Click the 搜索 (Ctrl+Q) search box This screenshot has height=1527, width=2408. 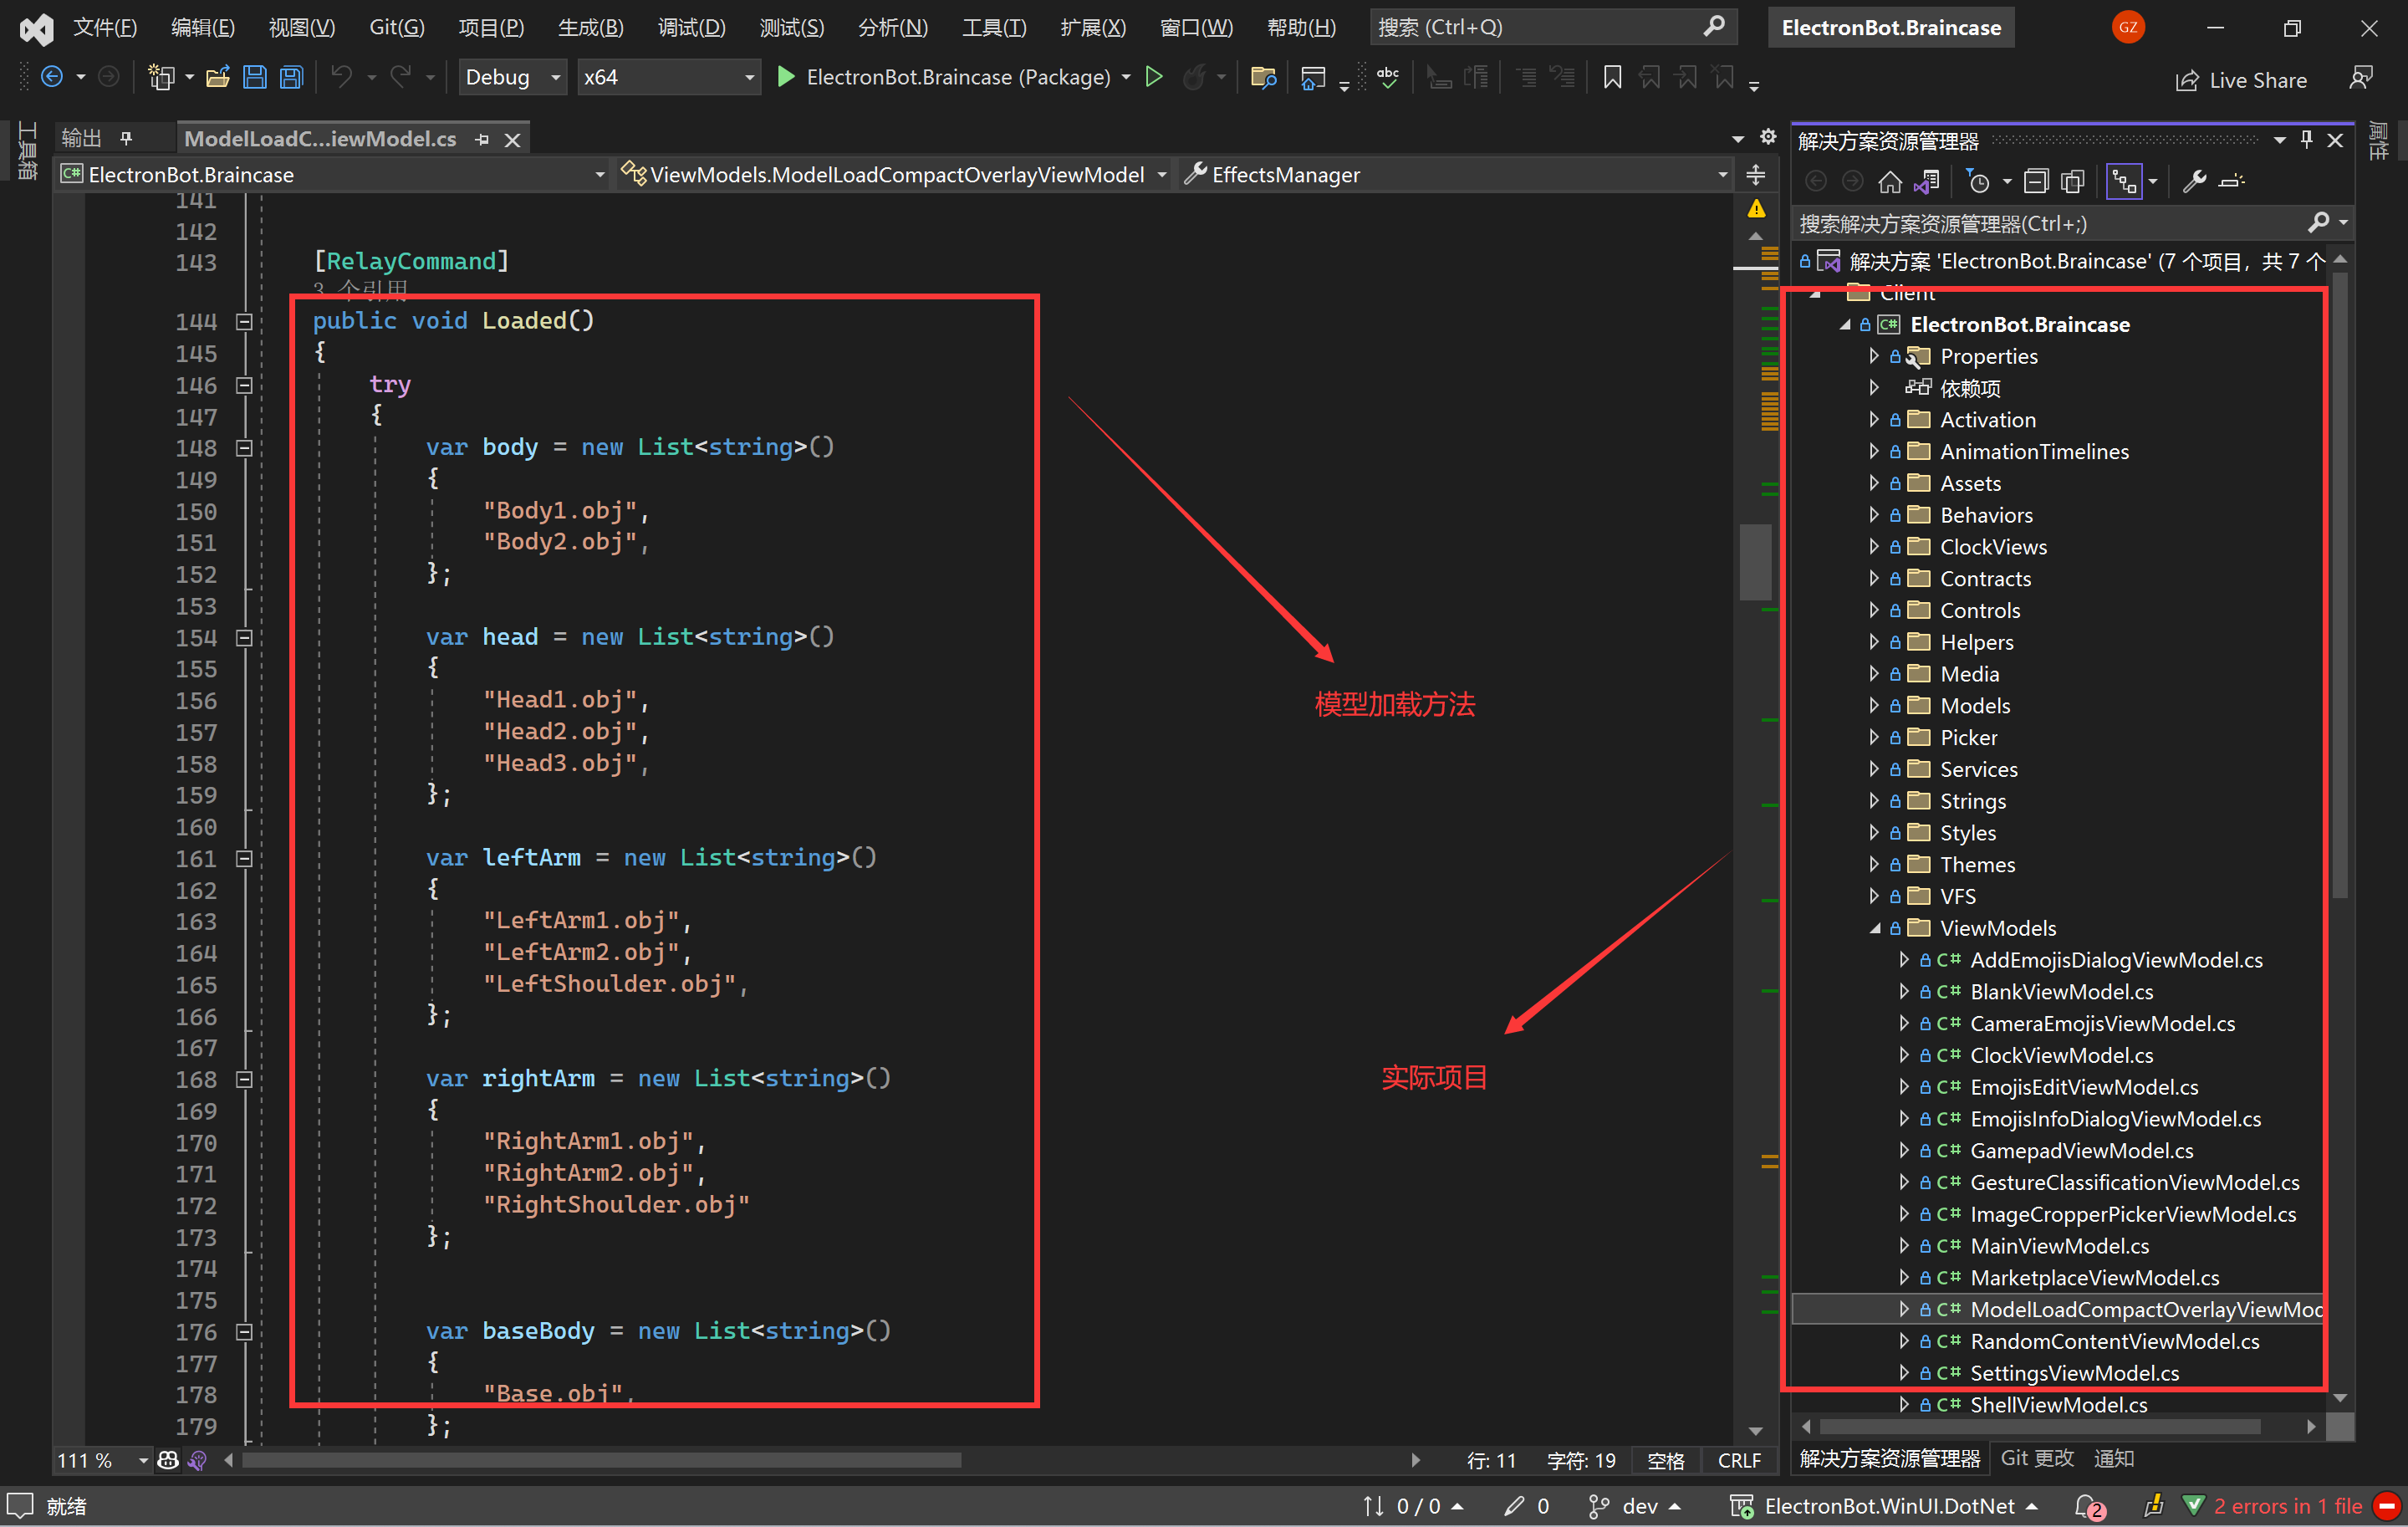pyautogui.click(x=1553, y=27)
